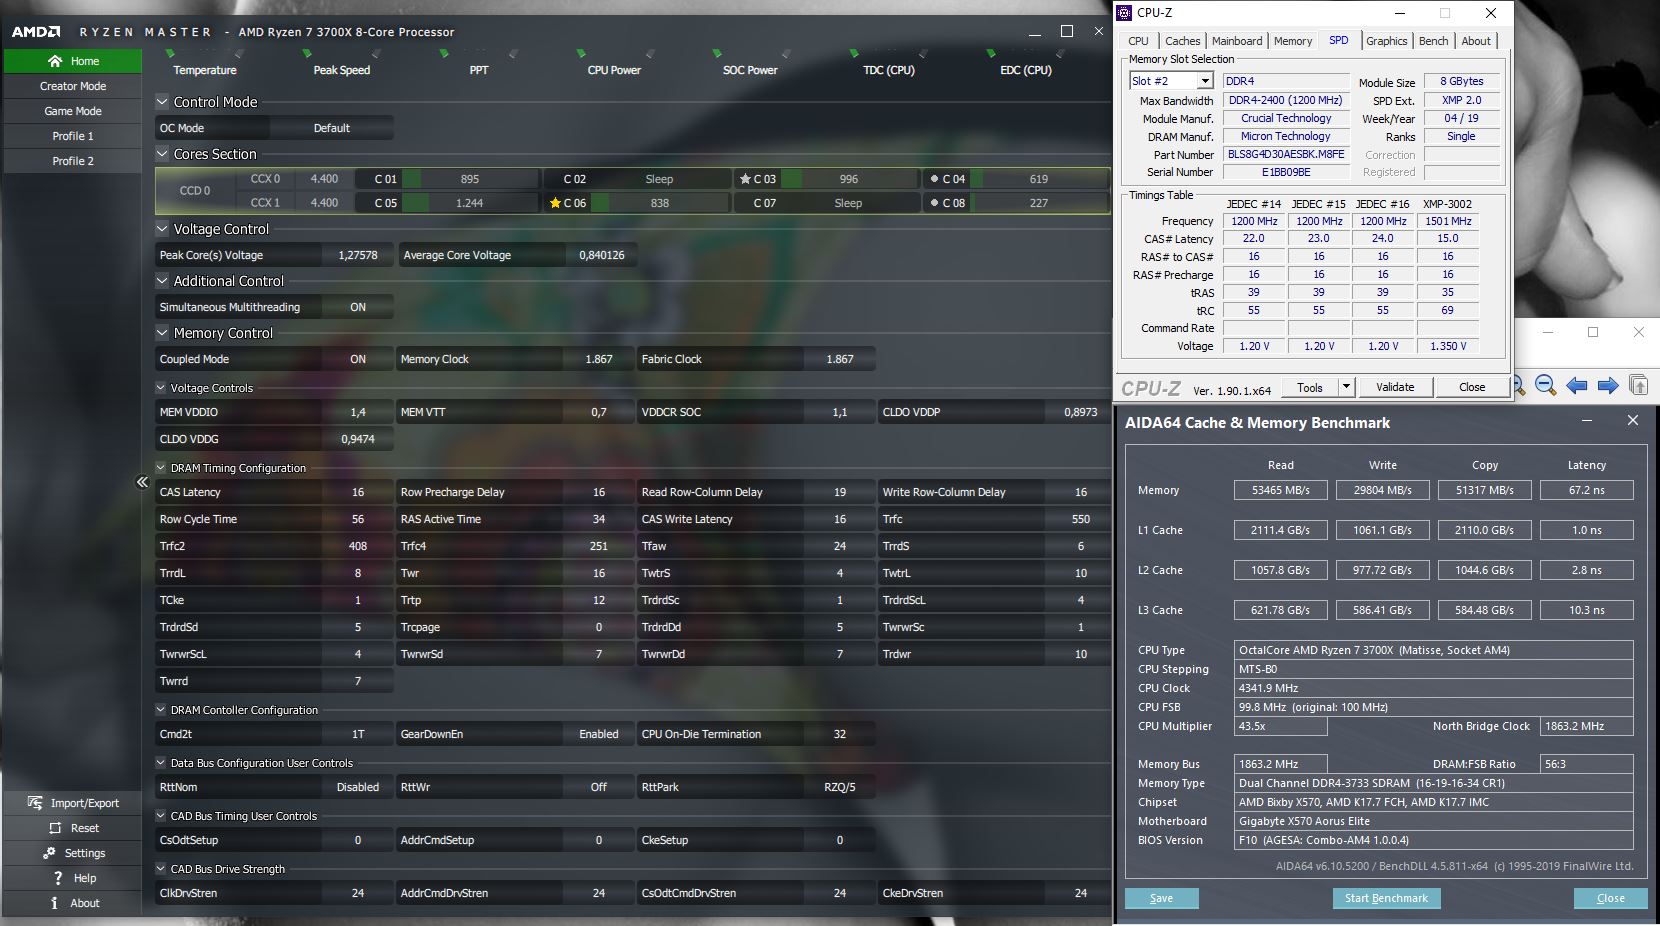Click the gold star on core C 06
The image size is (1660, 926).
point(555,203)
